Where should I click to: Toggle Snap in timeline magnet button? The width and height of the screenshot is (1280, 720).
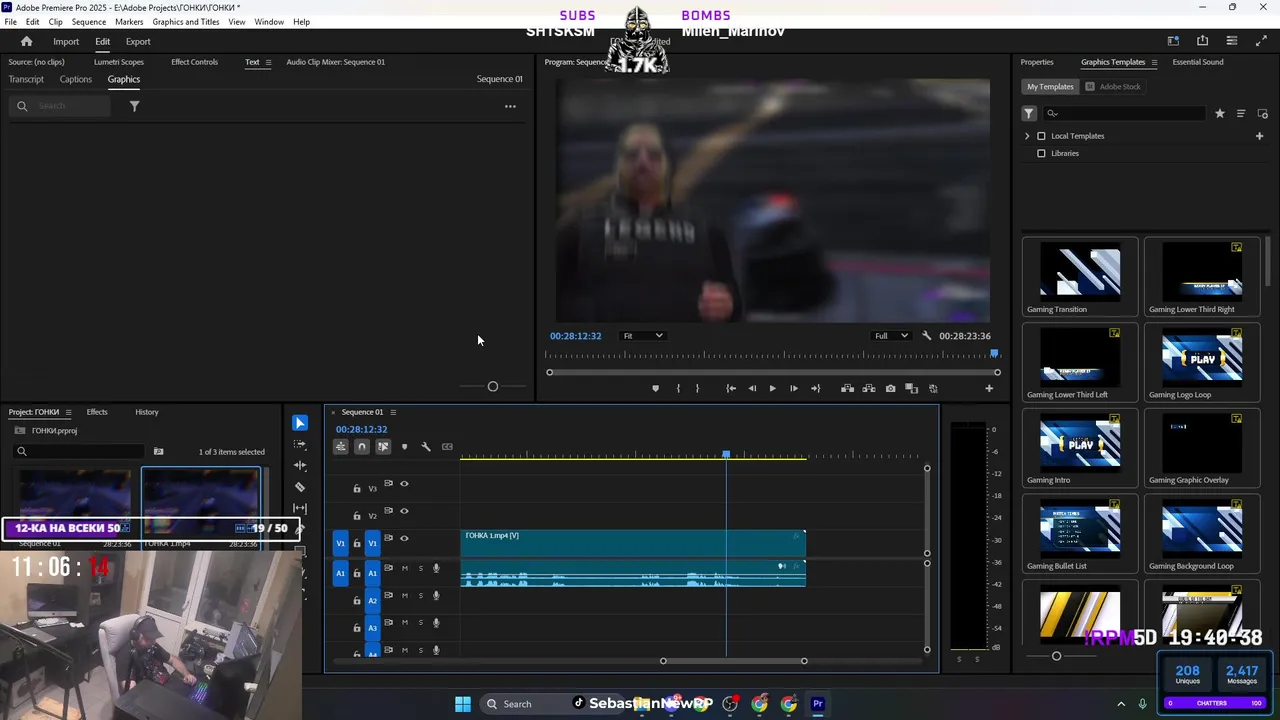(362, 447)
